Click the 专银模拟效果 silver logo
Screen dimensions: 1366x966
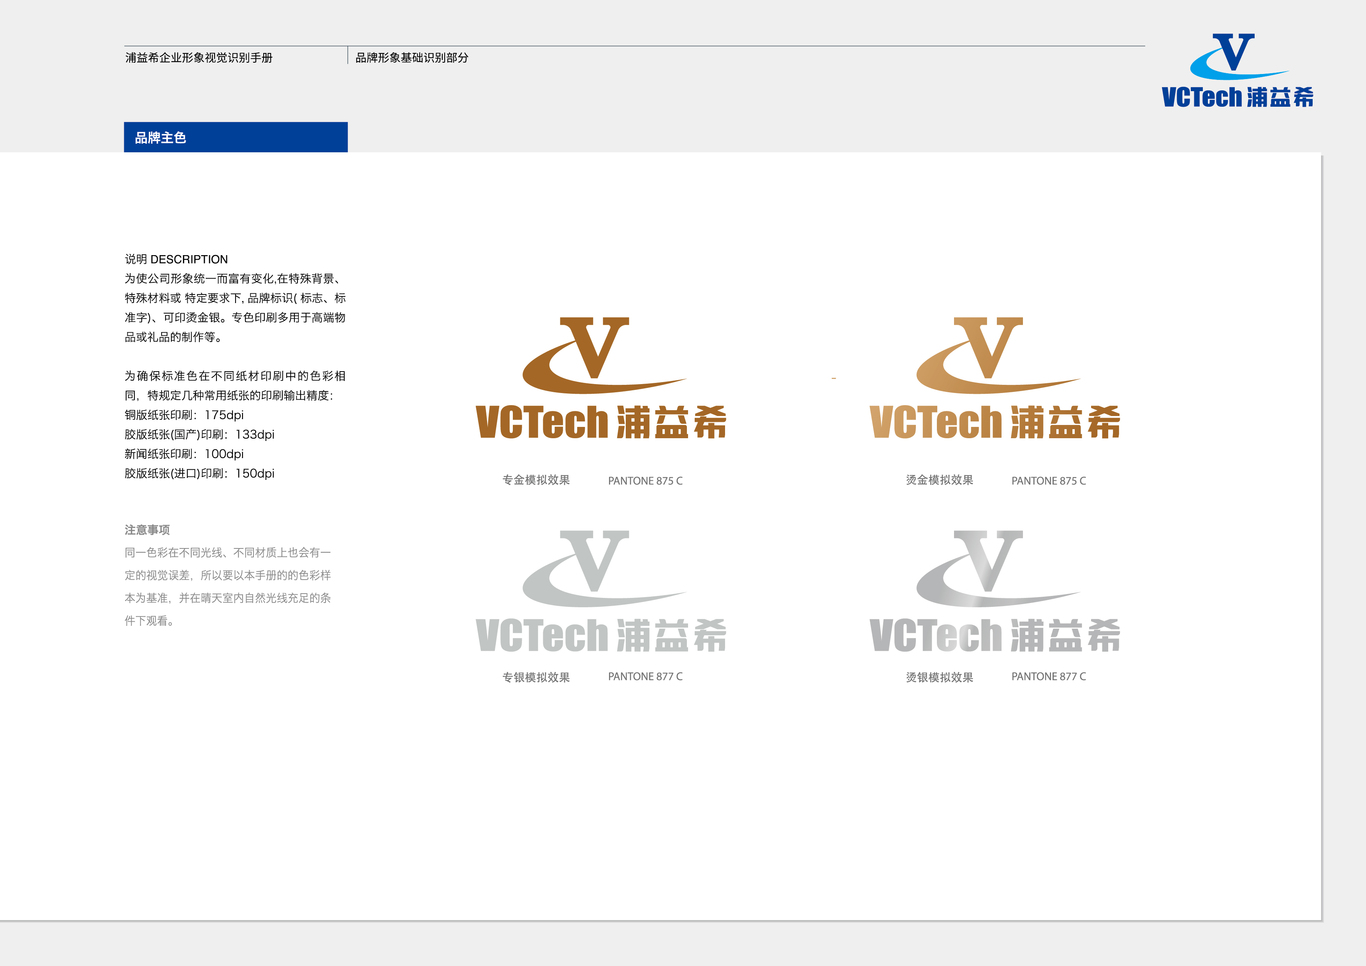pyautogui.click(x=601, y=591)
